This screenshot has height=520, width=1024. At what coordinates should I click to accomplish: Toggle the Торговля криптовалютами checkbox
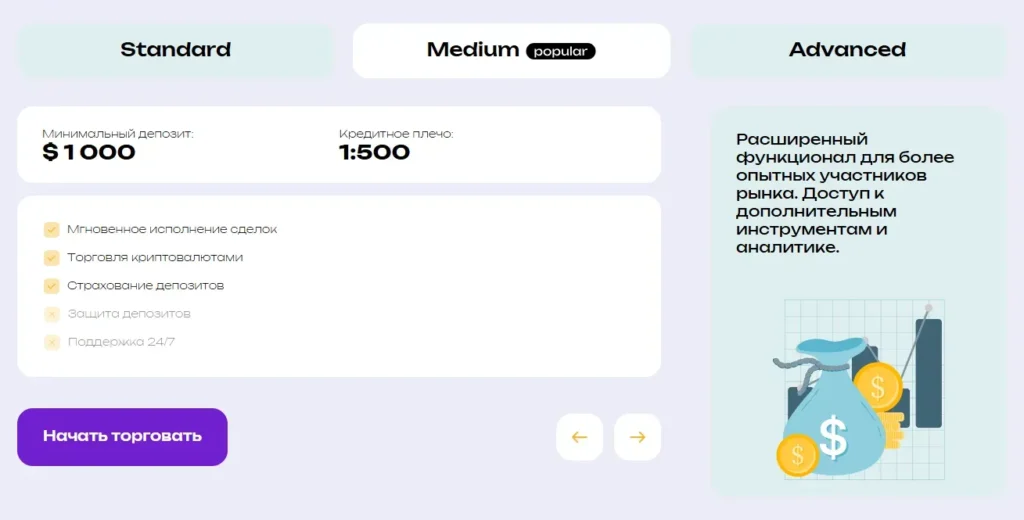tap(52, 257)
